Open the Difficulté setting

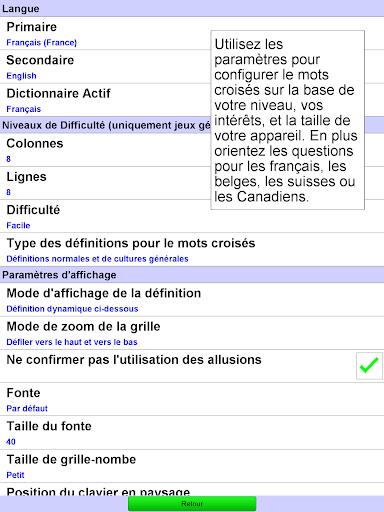[192, 216]
